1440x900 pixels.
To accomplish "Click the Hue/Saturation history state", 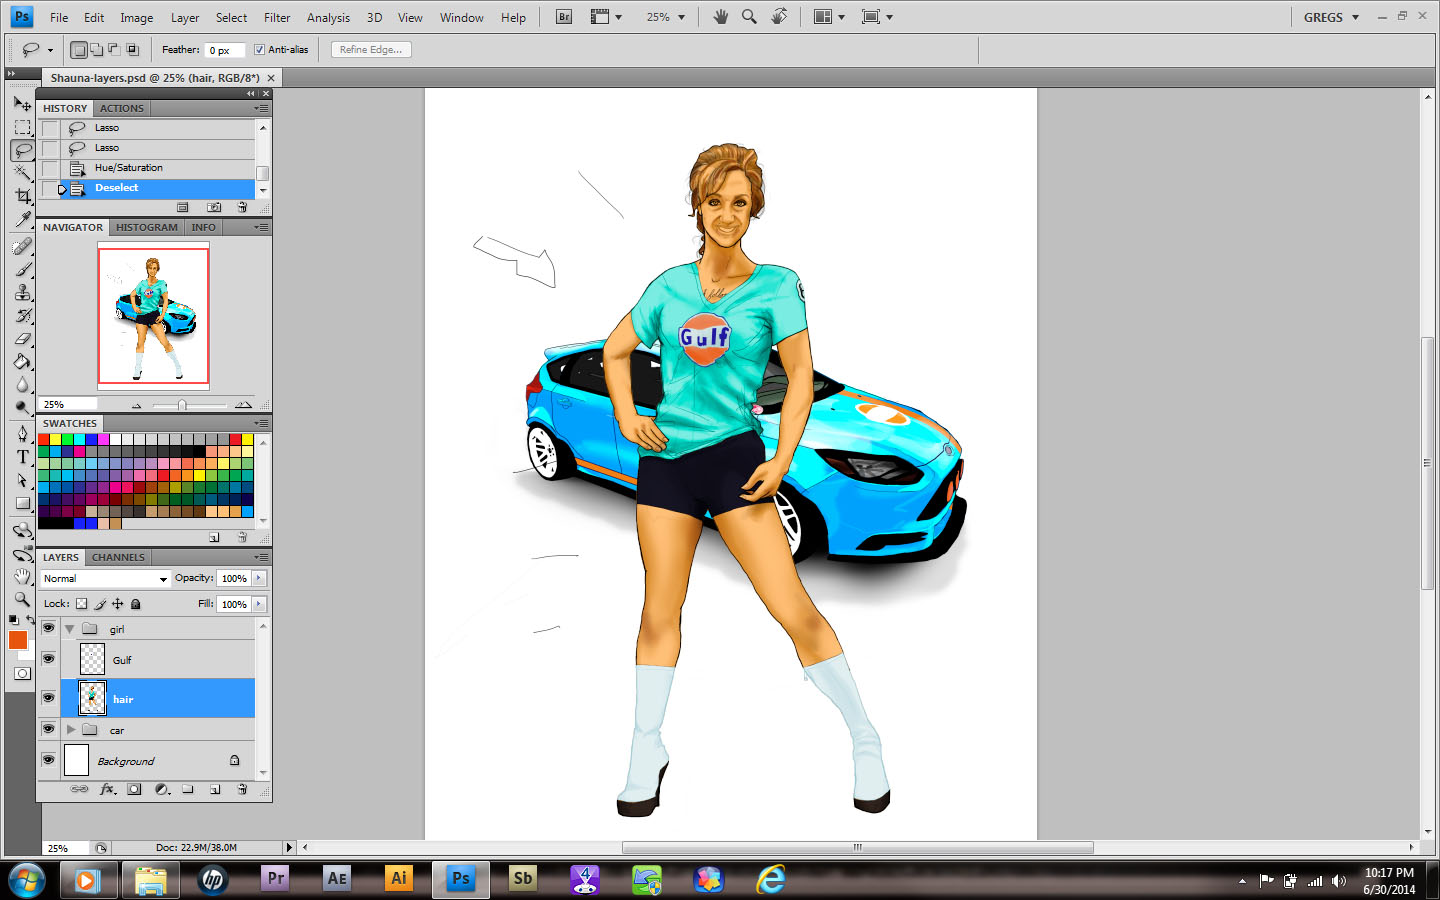I will coord(128,168).
